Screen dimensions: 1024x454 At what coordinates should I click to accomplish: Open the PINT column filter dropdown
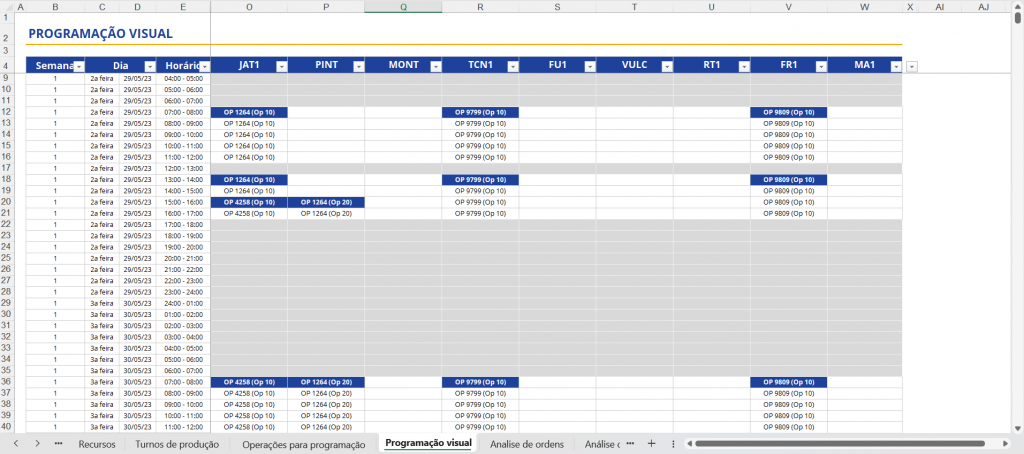point(357,66)
